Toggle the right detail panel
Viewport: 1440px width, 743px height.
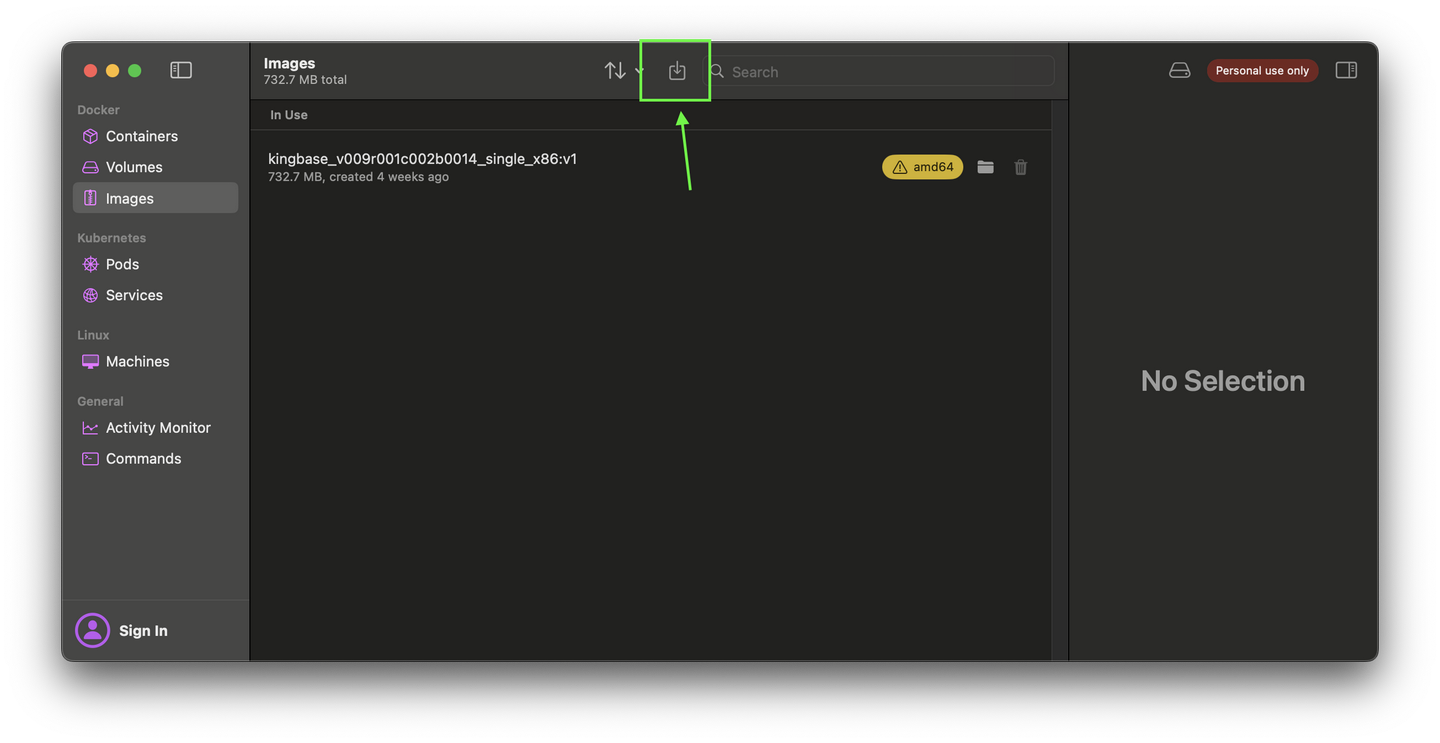(x=1346, y=70)
